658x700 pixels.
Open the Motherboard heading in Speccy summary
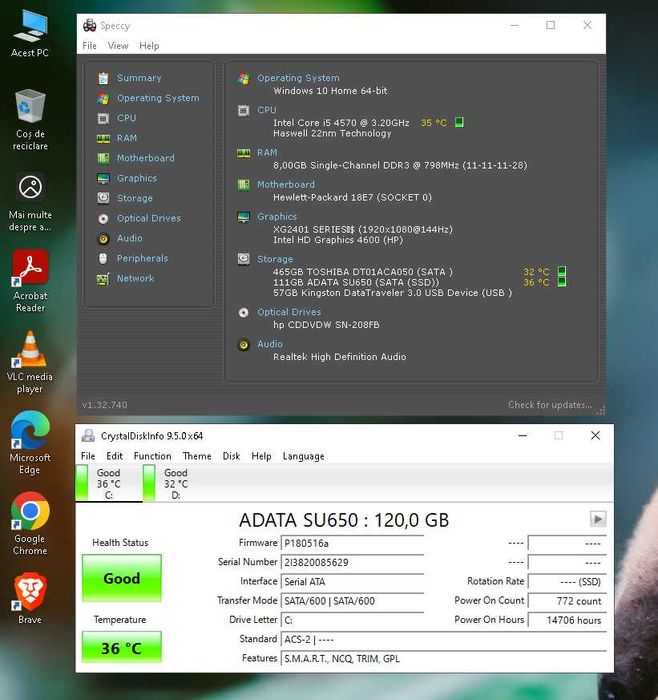(286, 184)
